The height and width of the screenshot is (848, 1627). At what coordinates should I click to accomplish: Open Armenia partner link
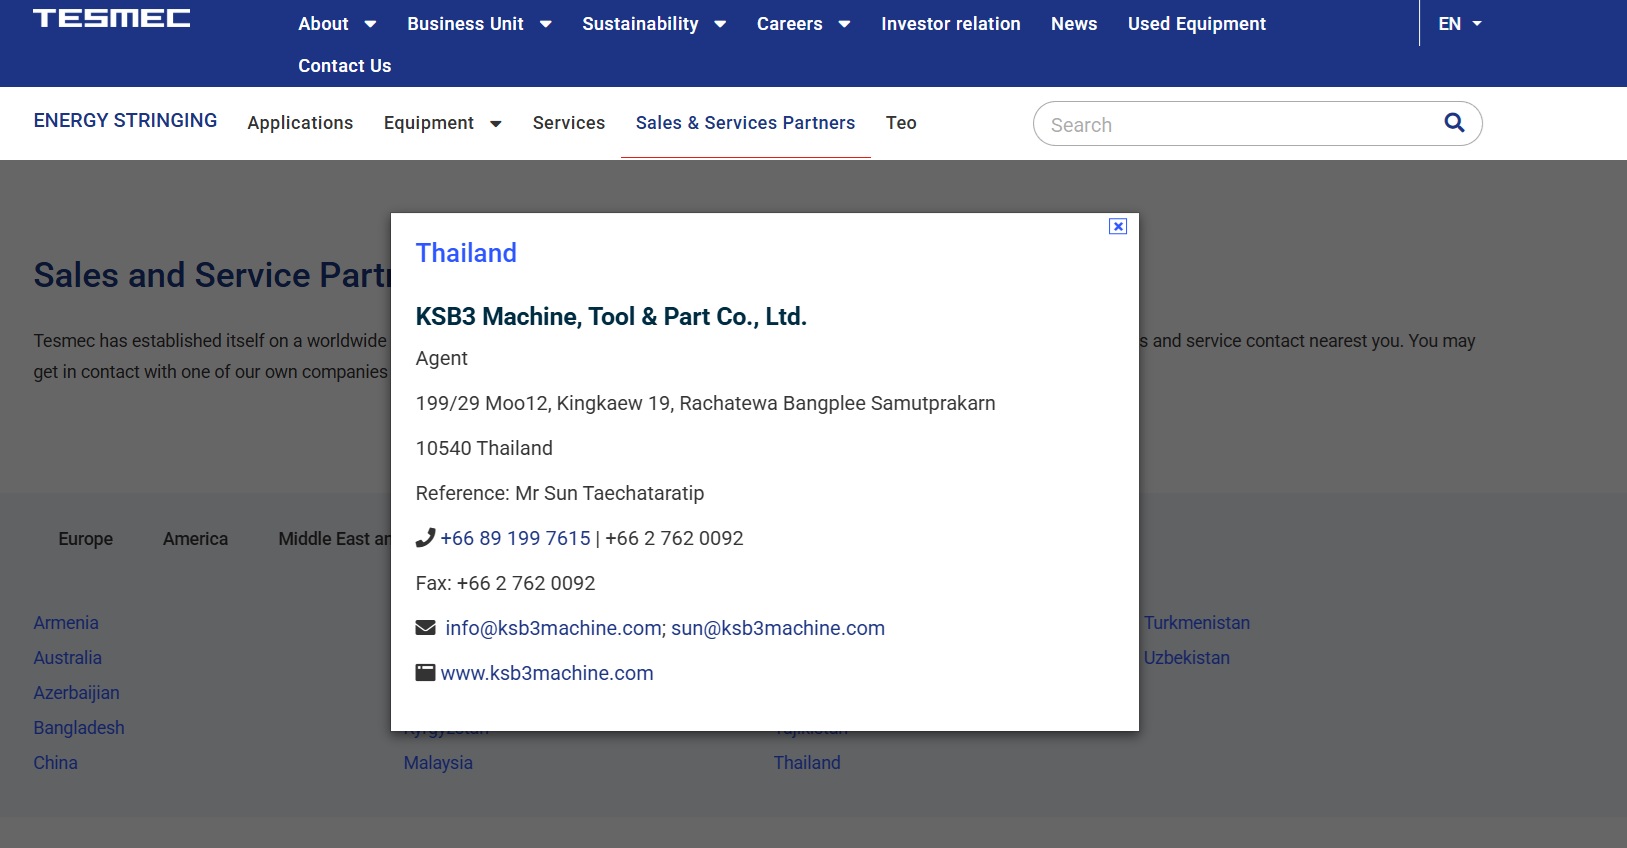(x=66, y=623)
